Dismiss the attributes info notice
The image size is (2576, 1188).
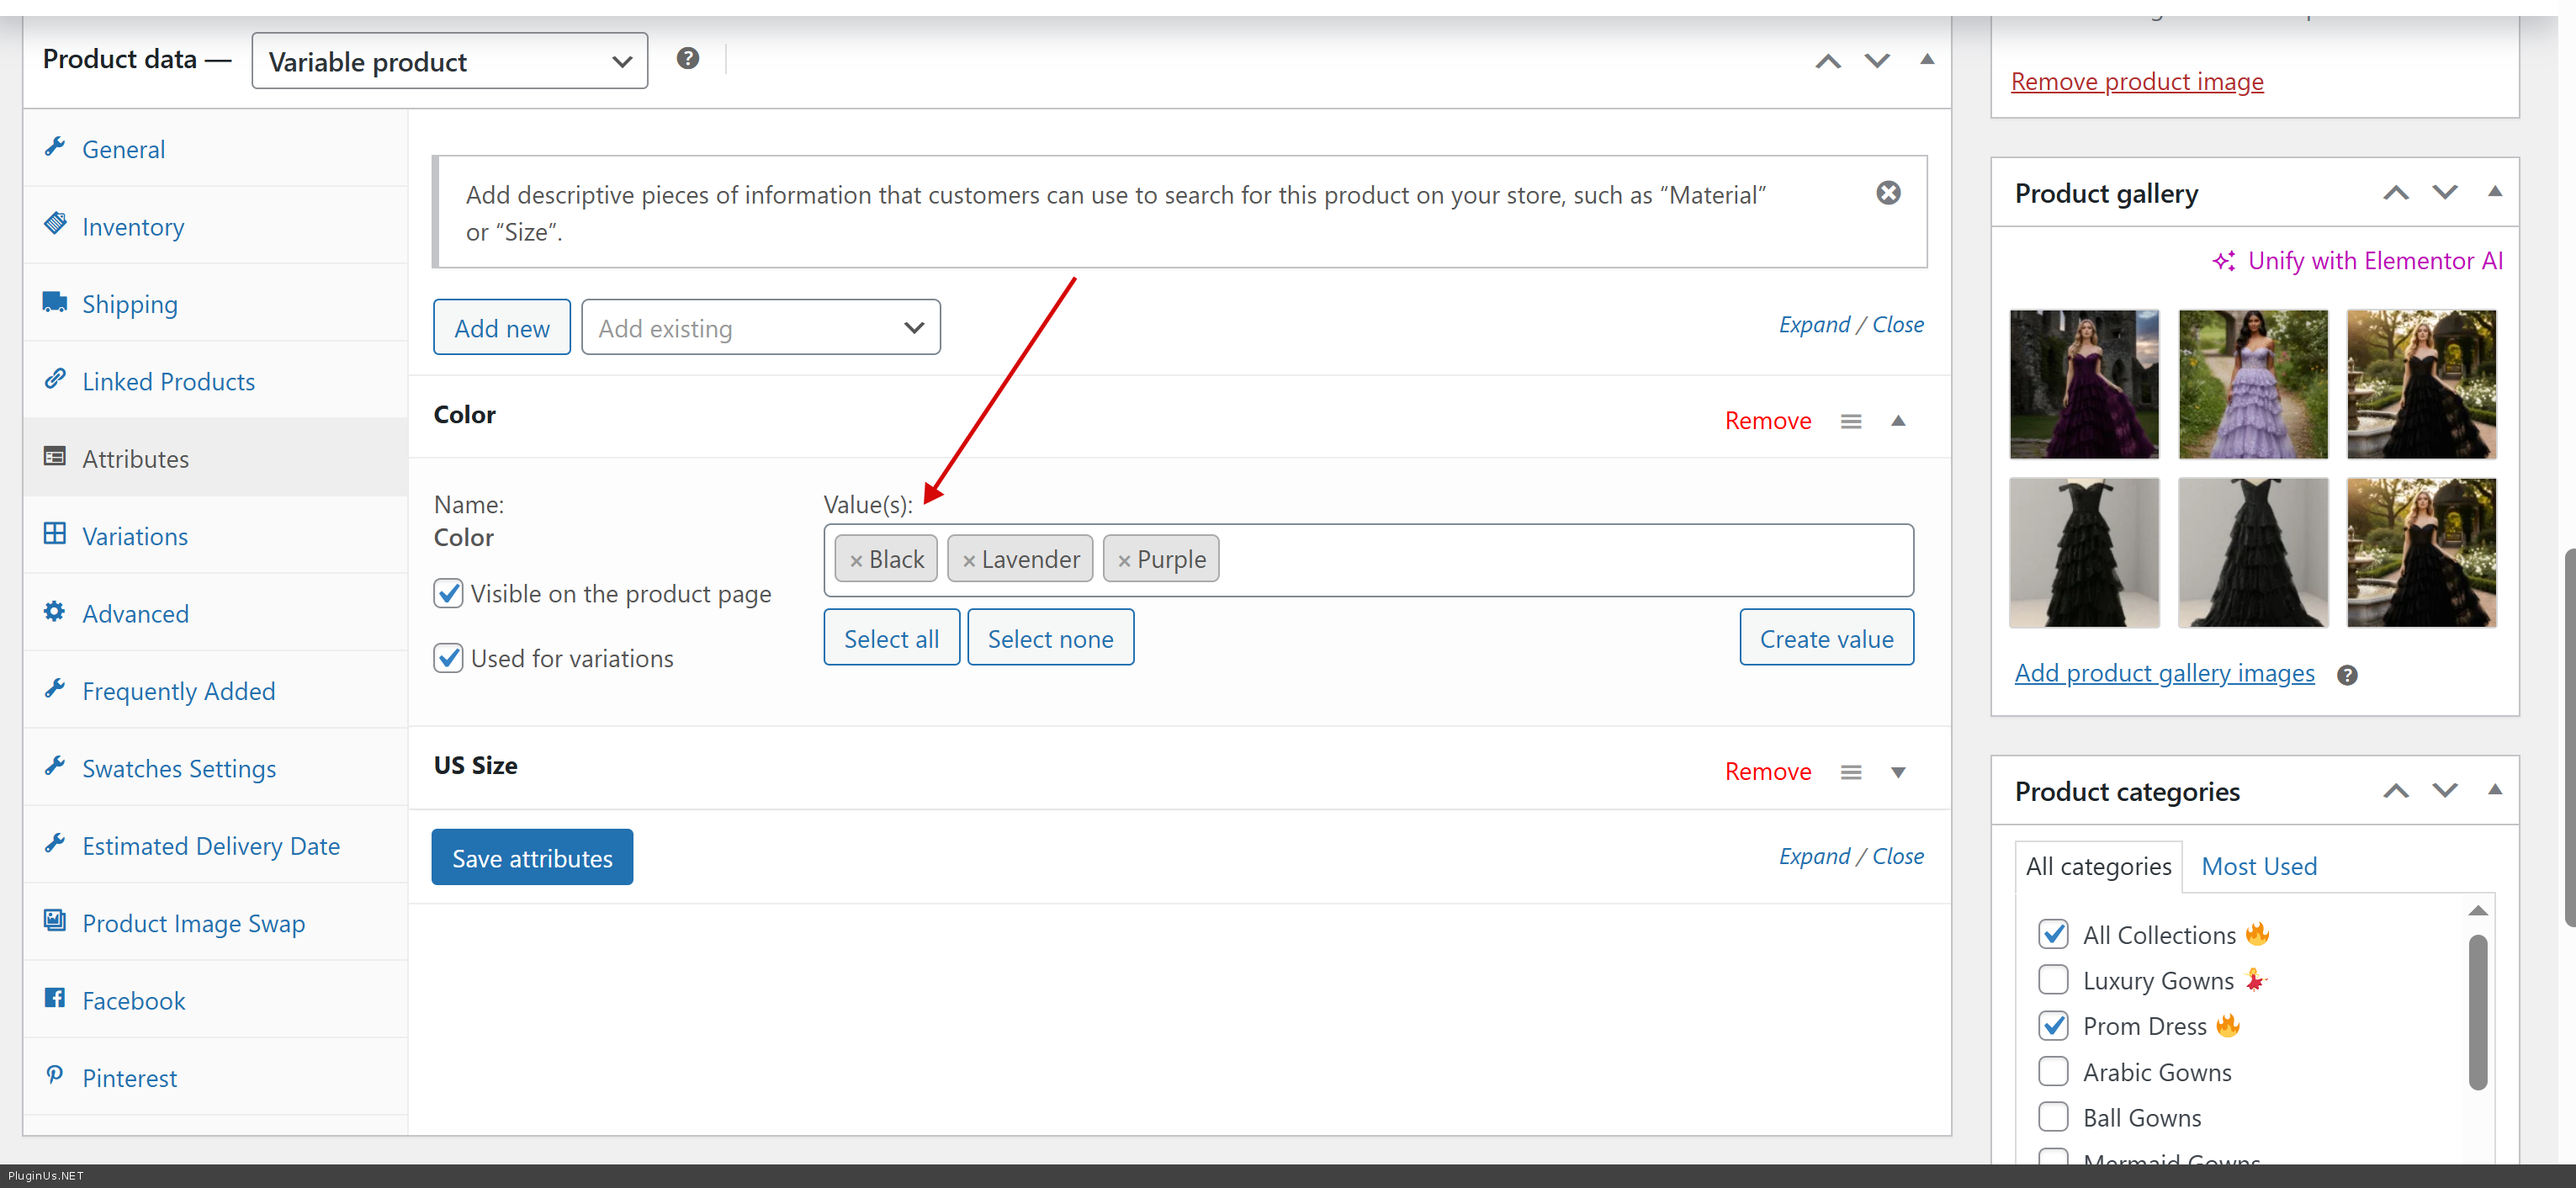point(1888,193)
